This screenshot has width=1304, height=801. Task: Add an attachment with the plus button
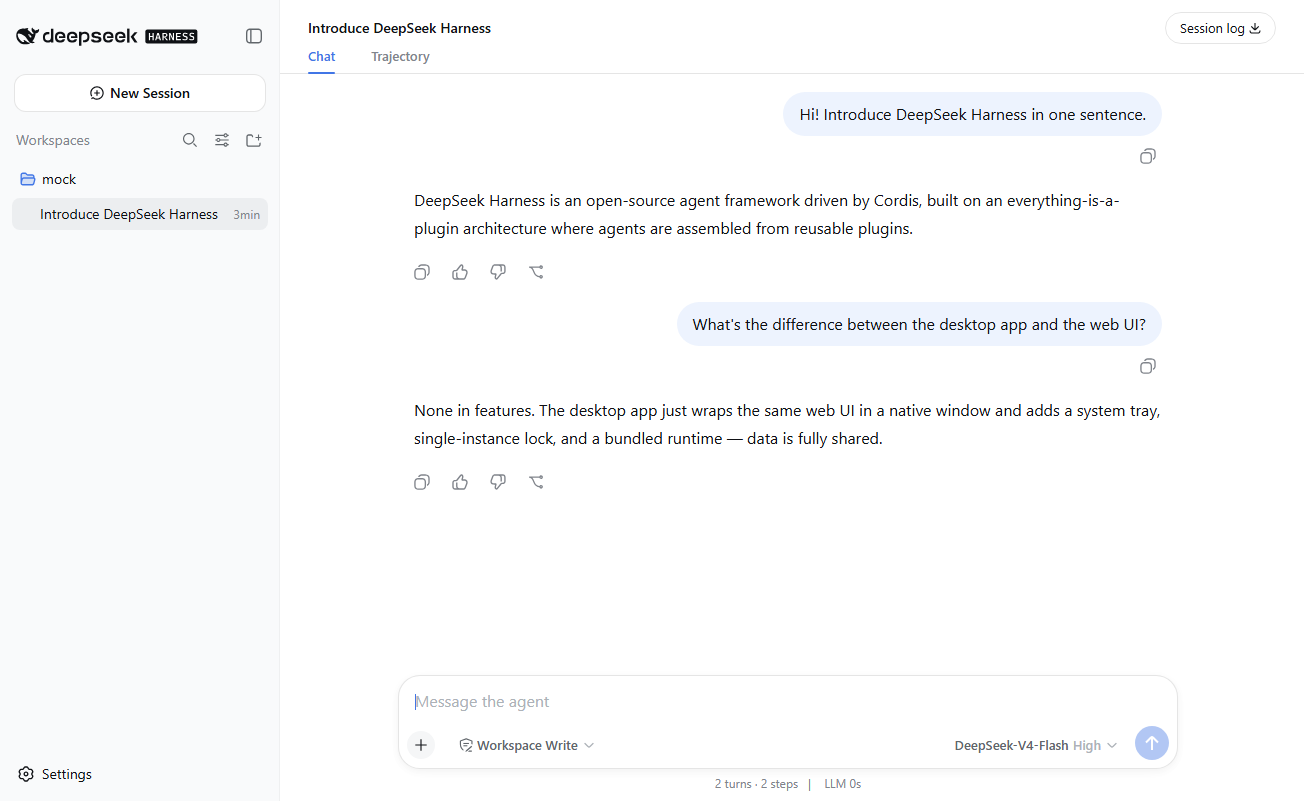click(x=421, y=745)
